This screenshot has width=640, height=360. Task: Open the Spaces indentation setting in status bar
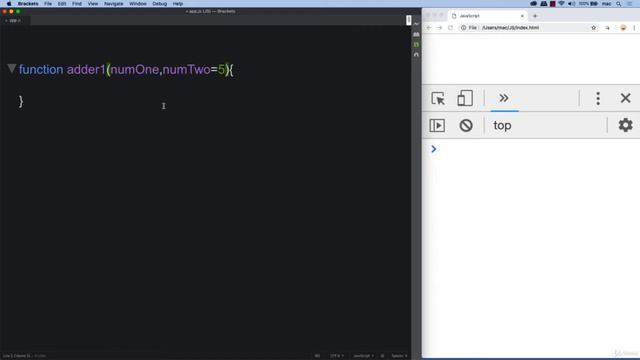pos(399,356)
